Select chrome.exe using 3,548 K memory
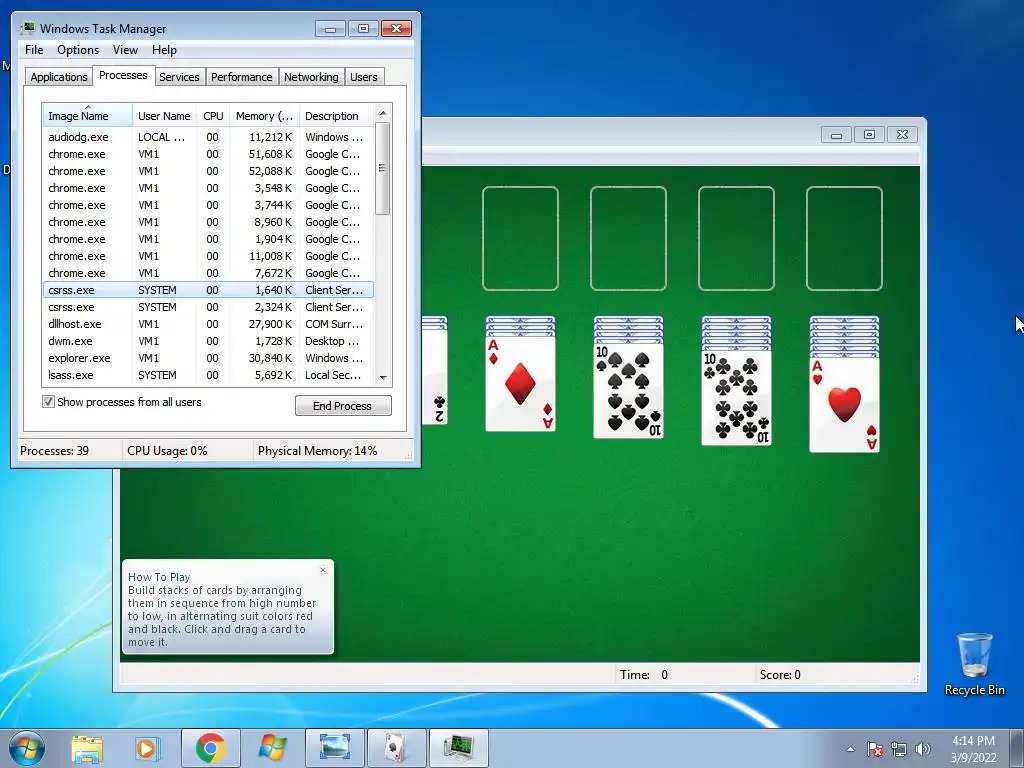Screen dimensions: 1024x768 coord(208,188)
